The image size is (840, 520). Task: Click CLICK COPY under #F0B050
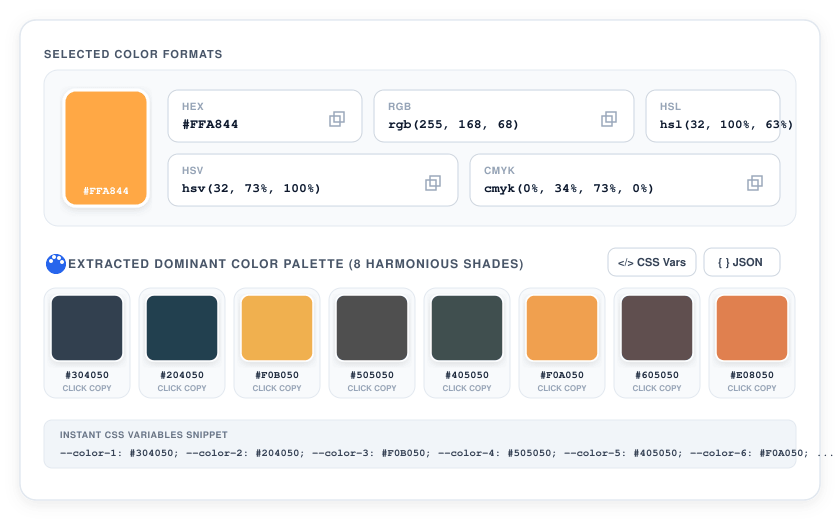coord(277,388)
